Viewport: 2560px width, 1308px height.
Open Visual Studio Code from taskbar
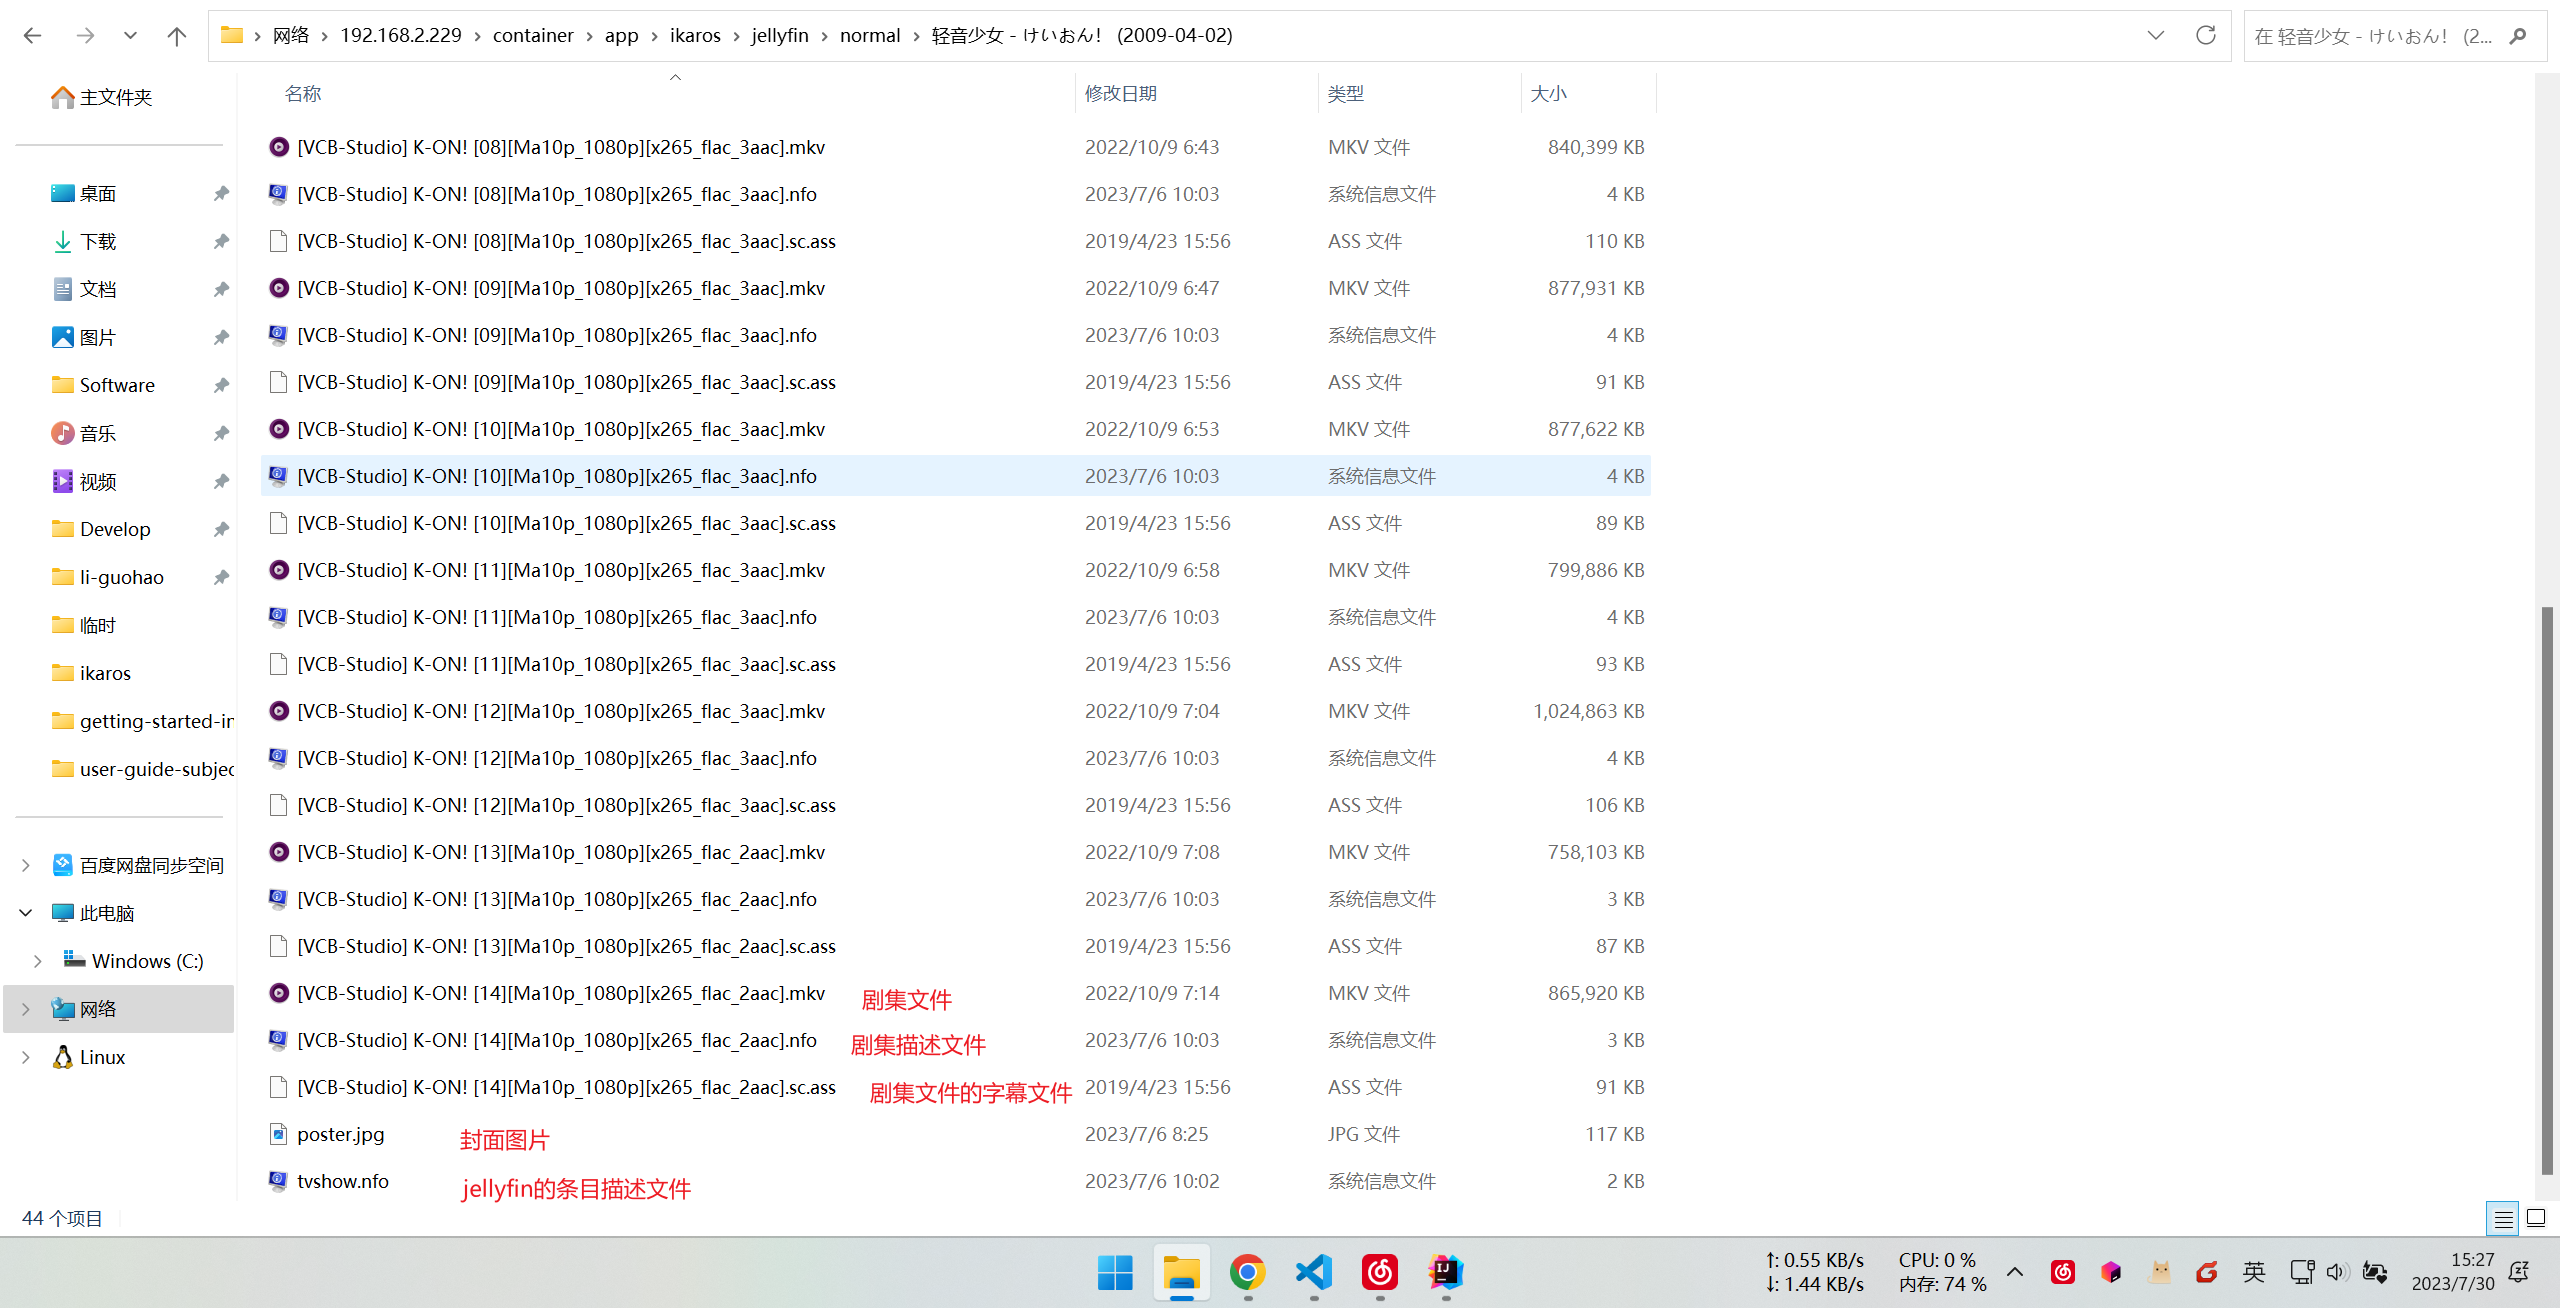click(1313, 1272)
